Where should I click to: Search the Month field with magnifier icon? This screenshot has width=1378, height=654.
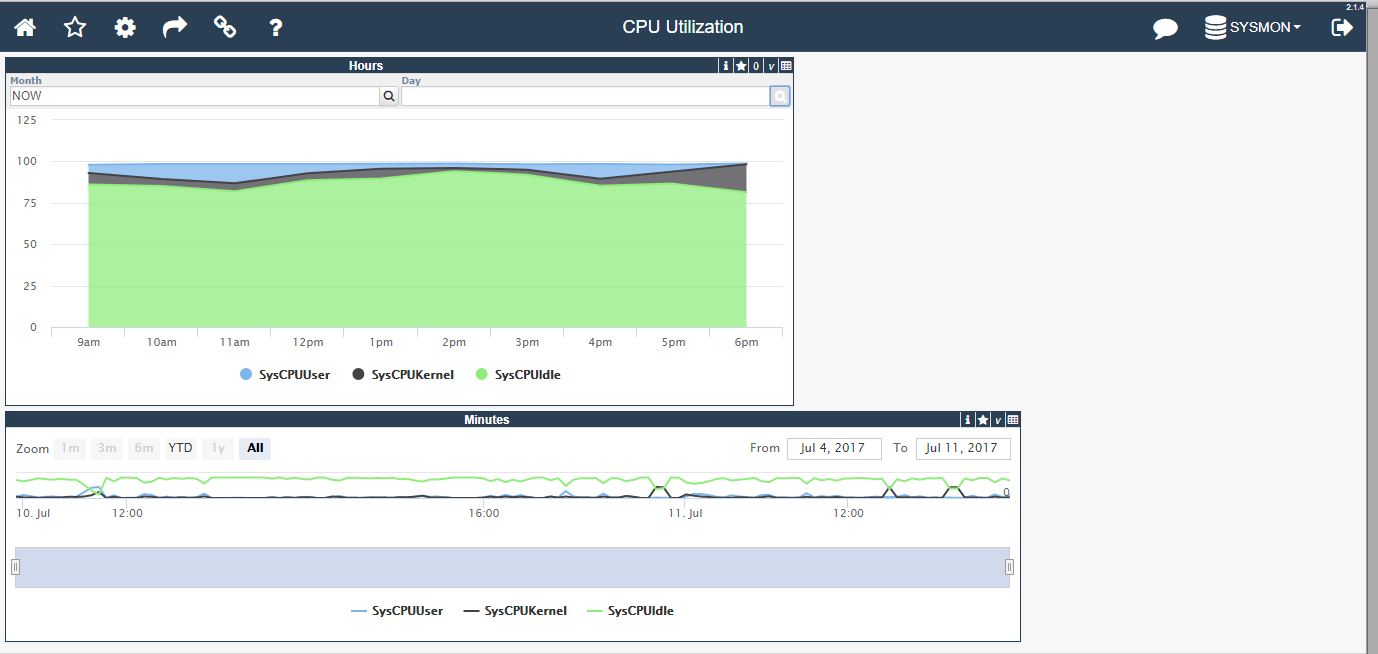tap(389, 96)
